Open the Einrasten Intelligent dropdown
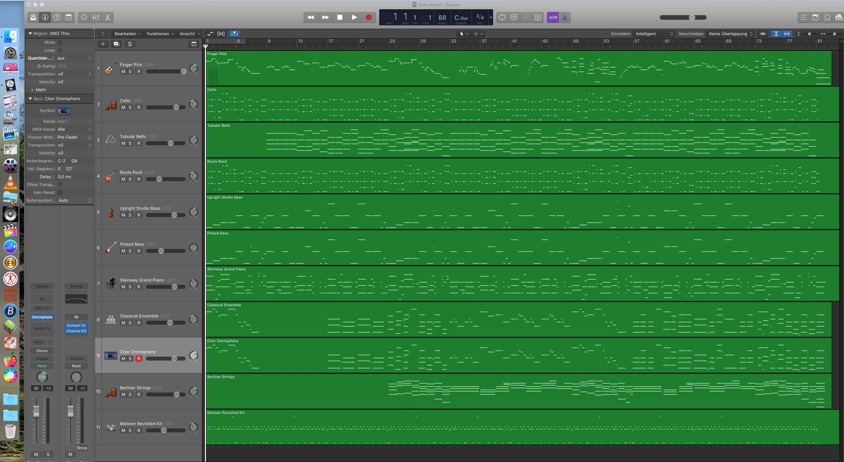This screenshot has height=462, width=844. click(x=653, y=33)
